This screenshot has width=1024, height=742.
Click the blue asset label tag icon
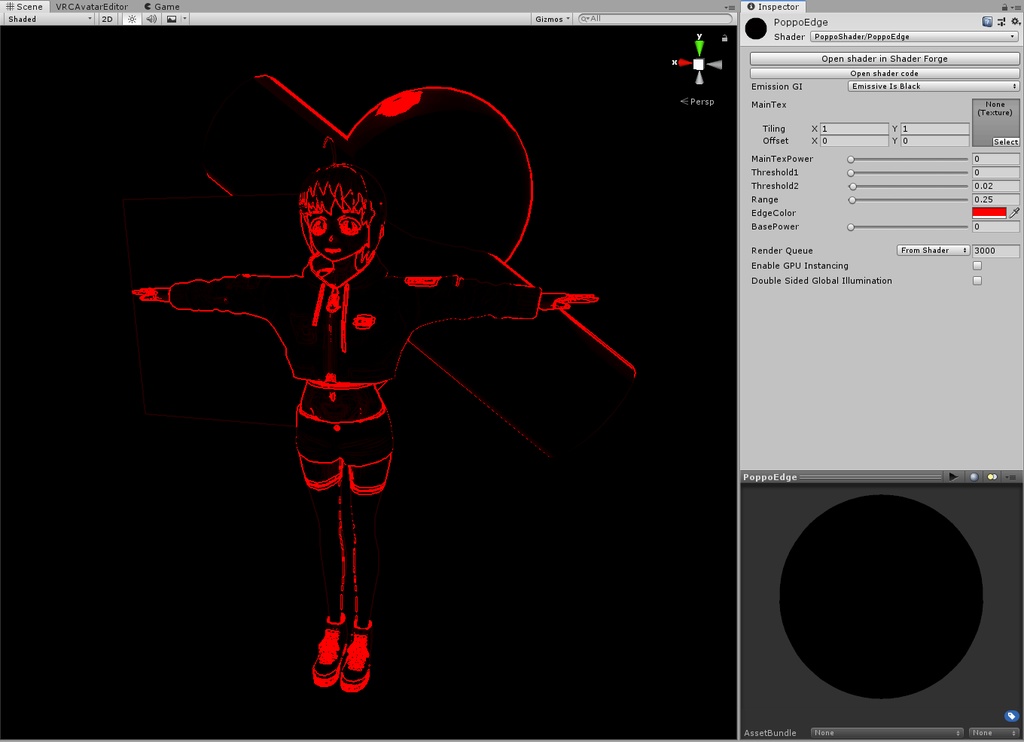[x=1012, y=716]
